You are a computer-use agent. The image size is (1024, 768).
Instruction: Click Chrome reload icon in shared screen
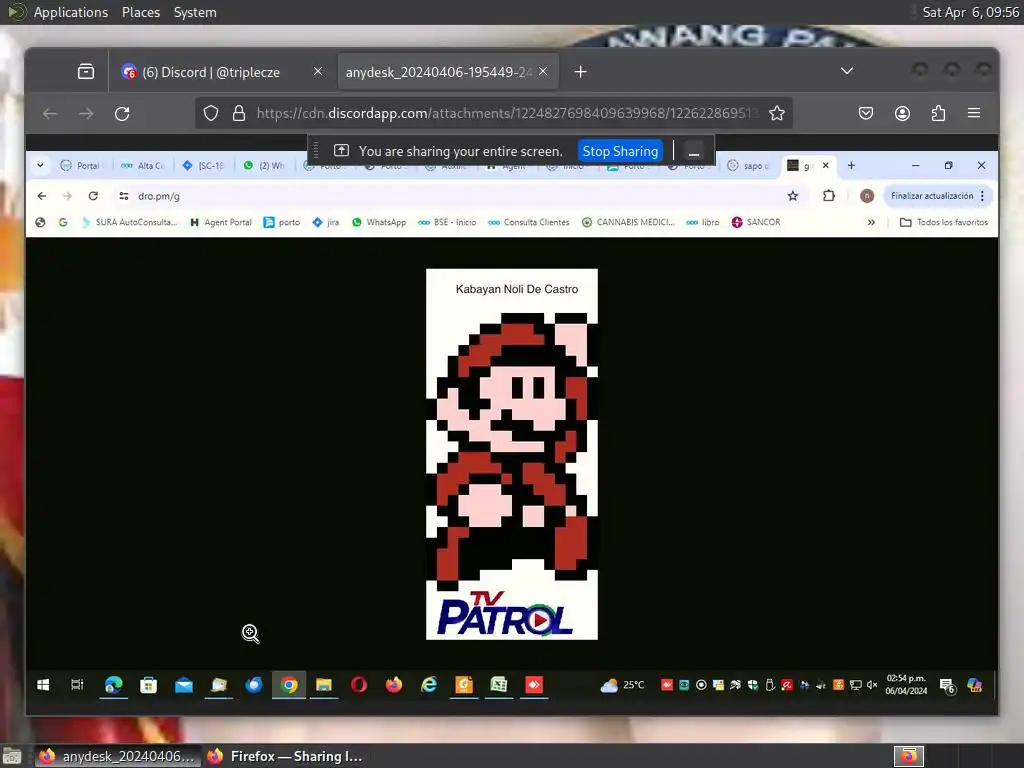pyautogui.click(x=93, y=196)
